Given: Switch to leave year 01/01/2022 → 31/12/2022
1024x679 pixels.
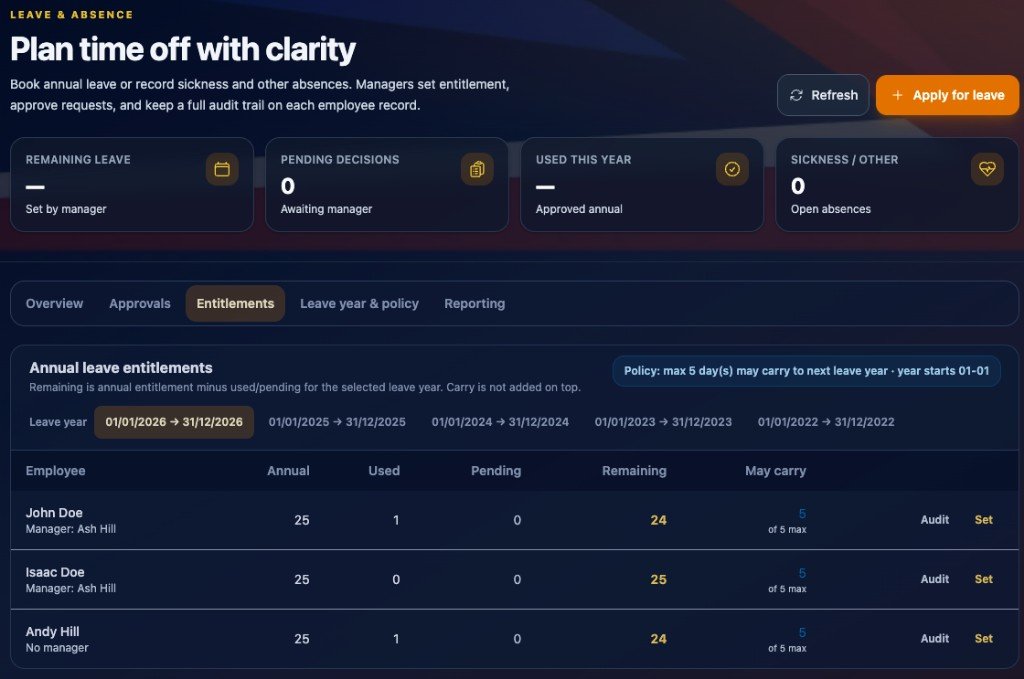Looking at the screenshot, I should coord(826,422).
